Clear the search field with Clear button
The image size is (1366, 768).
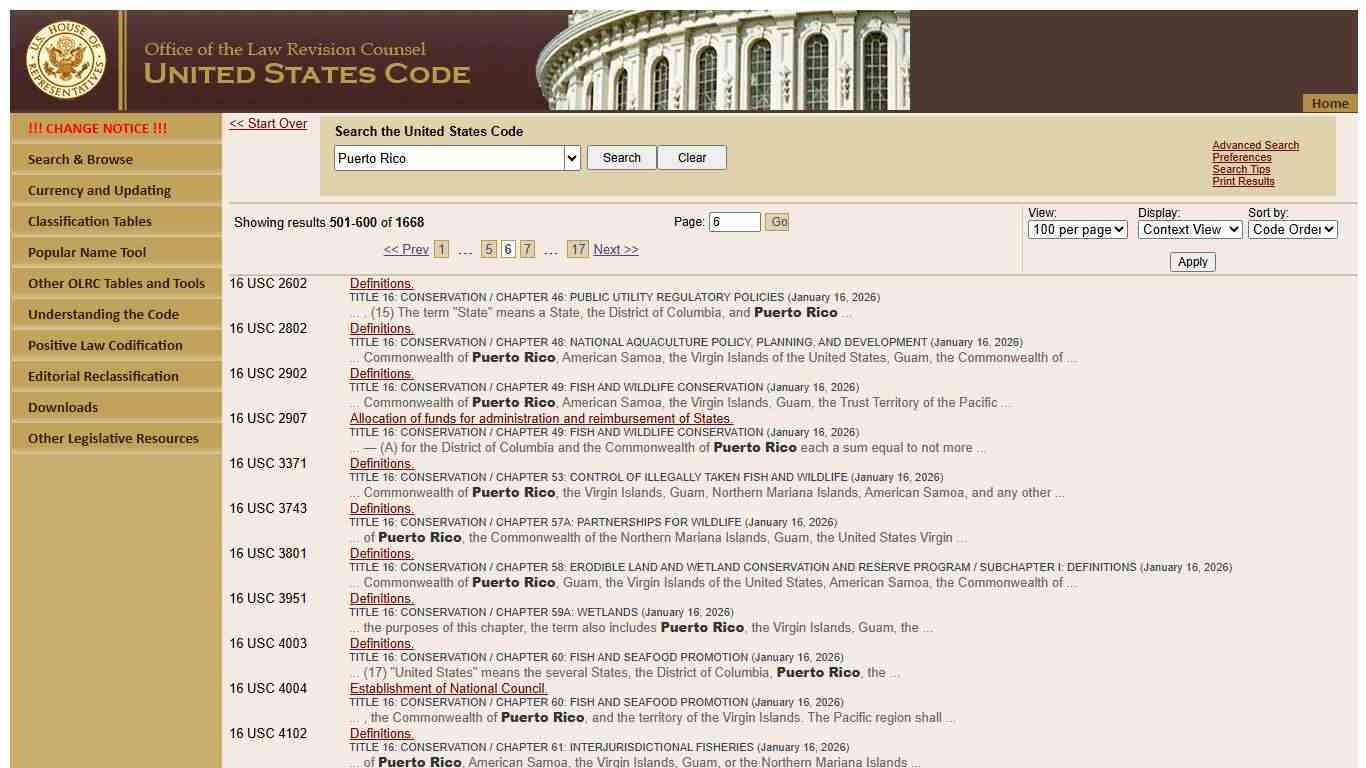(691, 158)
